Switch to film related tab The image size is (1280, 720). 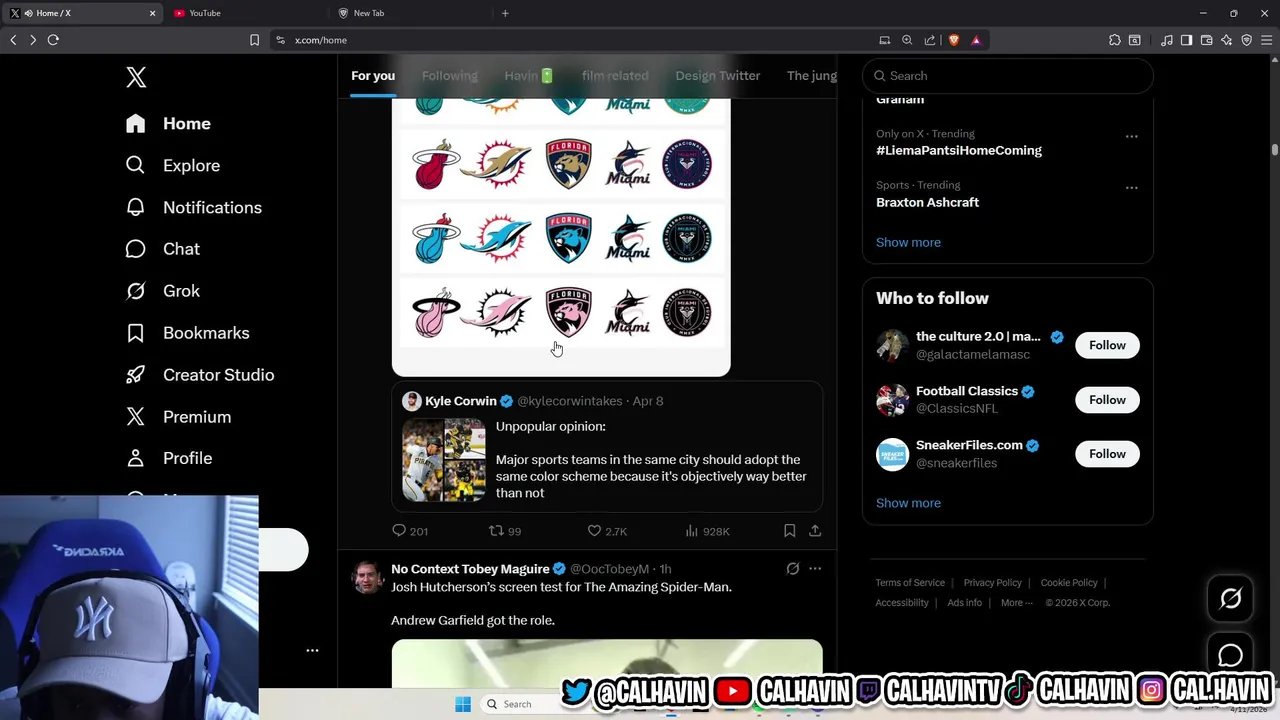pyautogui.click(x=615, y=76)
